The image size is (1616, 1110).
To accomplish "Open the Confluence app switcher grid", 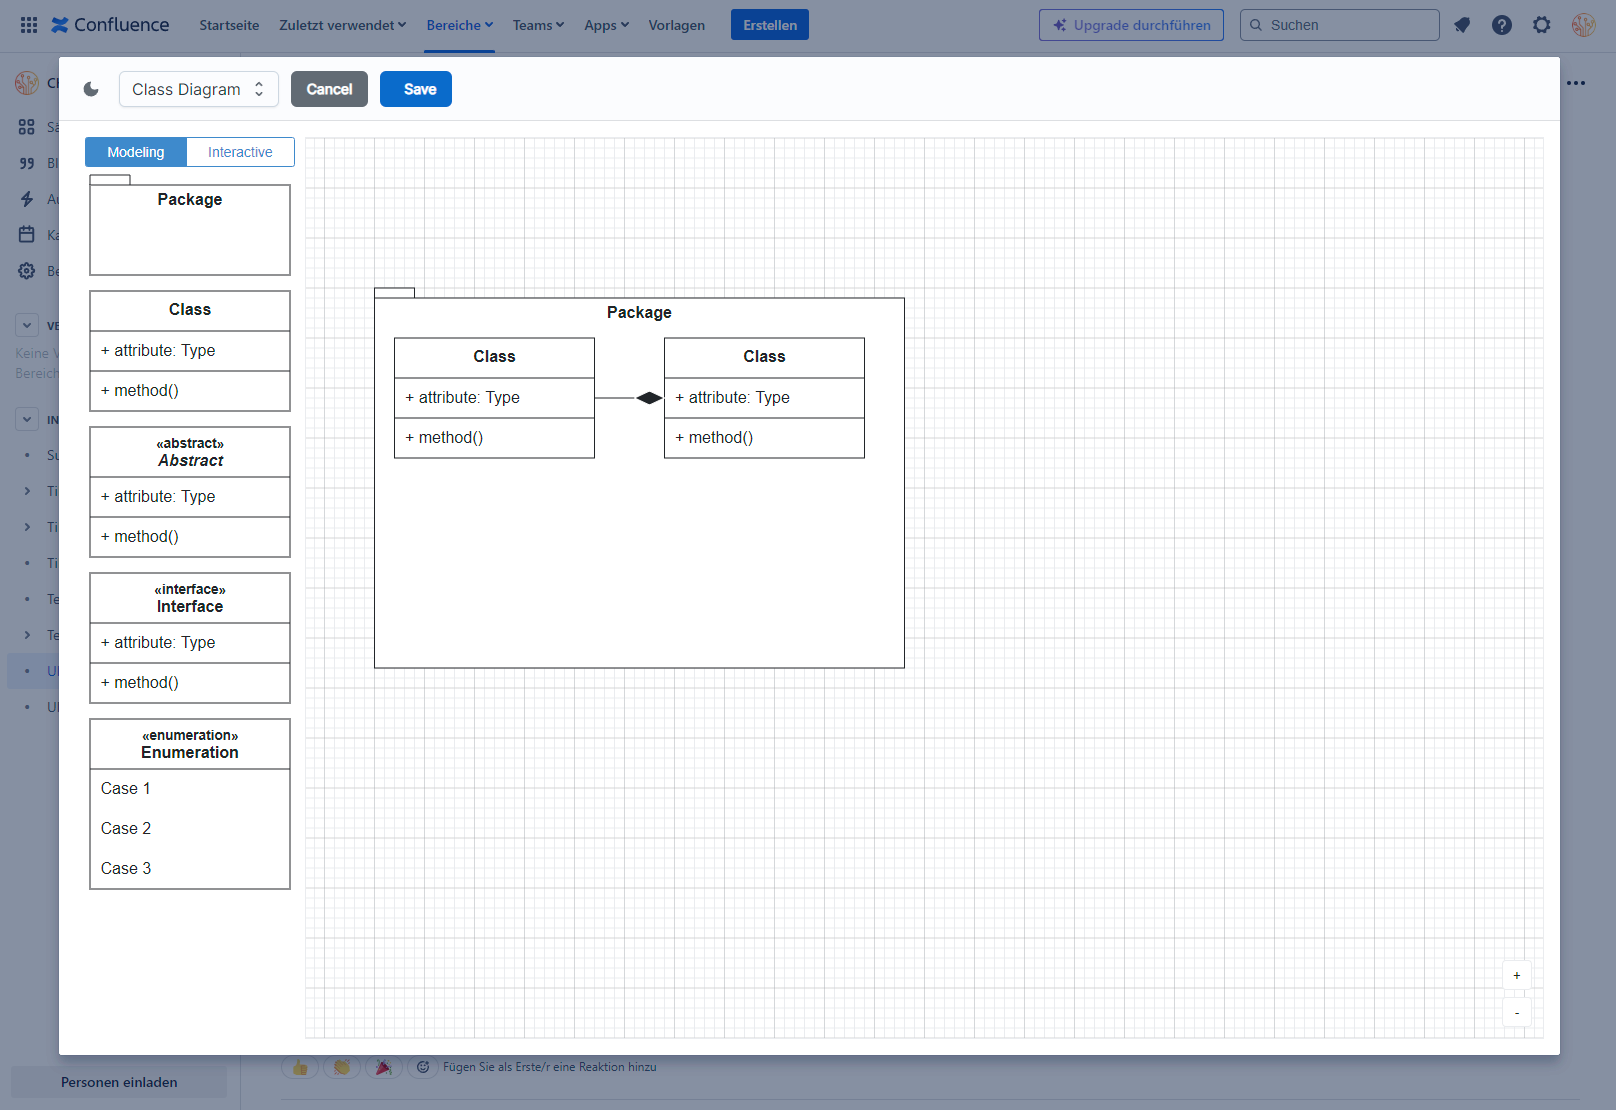I will tap(29, 25).
